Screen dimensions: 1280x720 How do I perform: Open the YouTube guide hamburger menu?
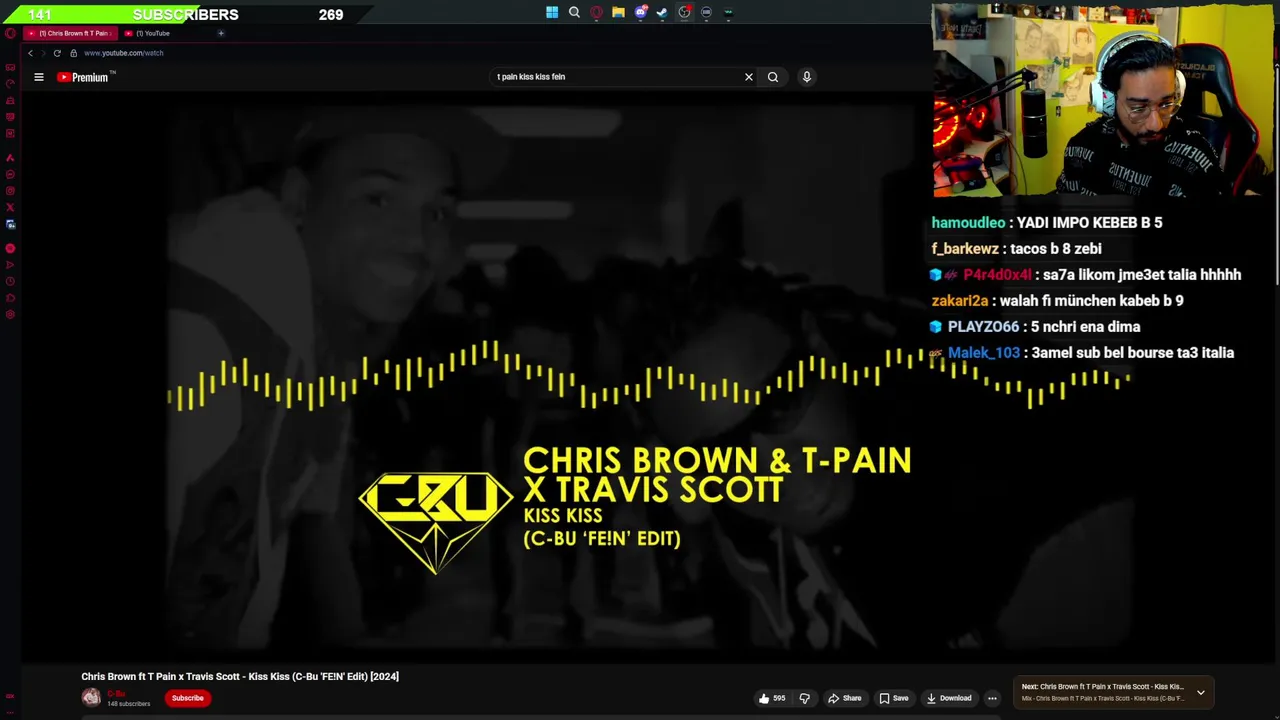pos(39,77)
